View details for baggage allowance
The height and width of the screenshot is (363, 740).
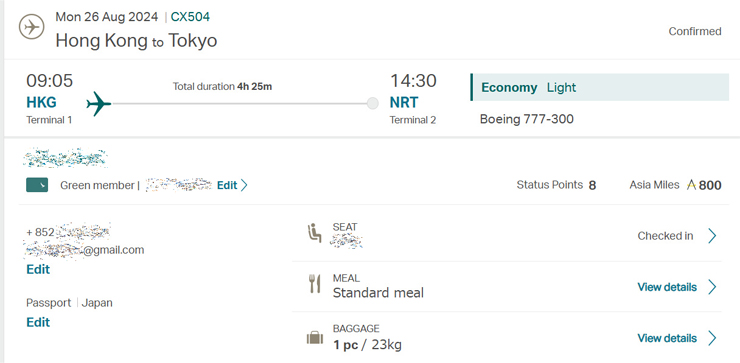[x=667, y=338]
